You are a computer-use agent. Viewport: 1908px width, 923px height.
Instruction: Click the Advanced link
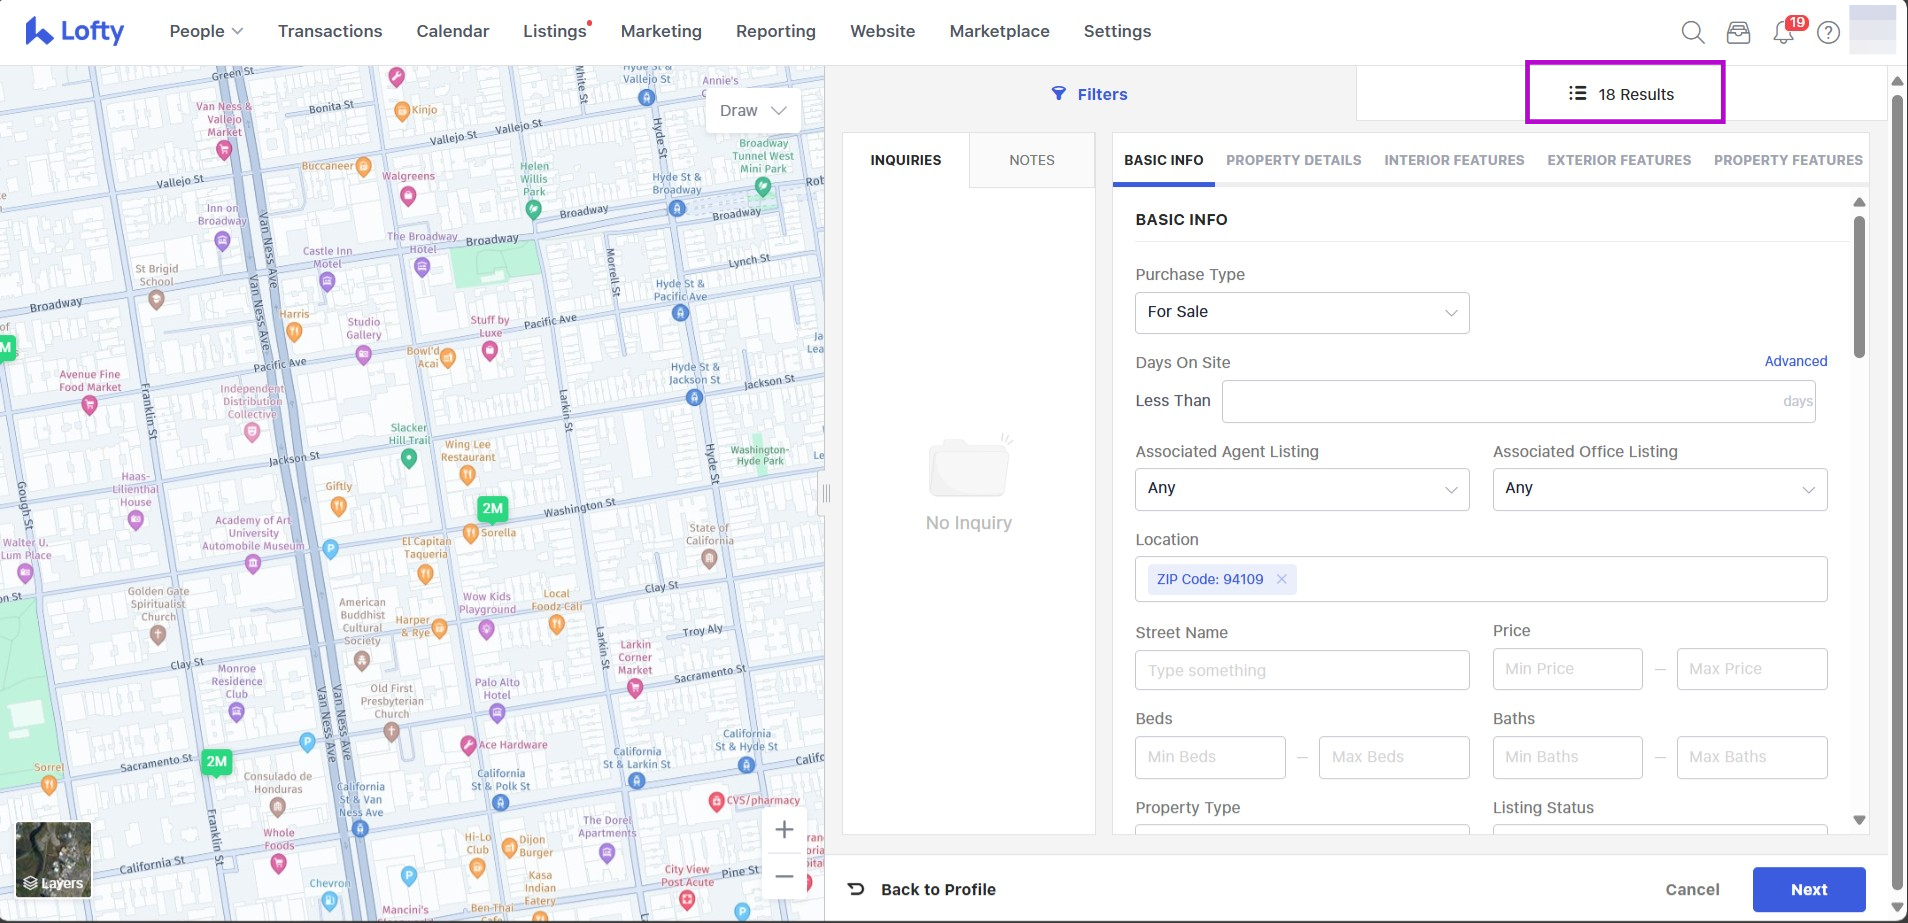(1795, 361)
